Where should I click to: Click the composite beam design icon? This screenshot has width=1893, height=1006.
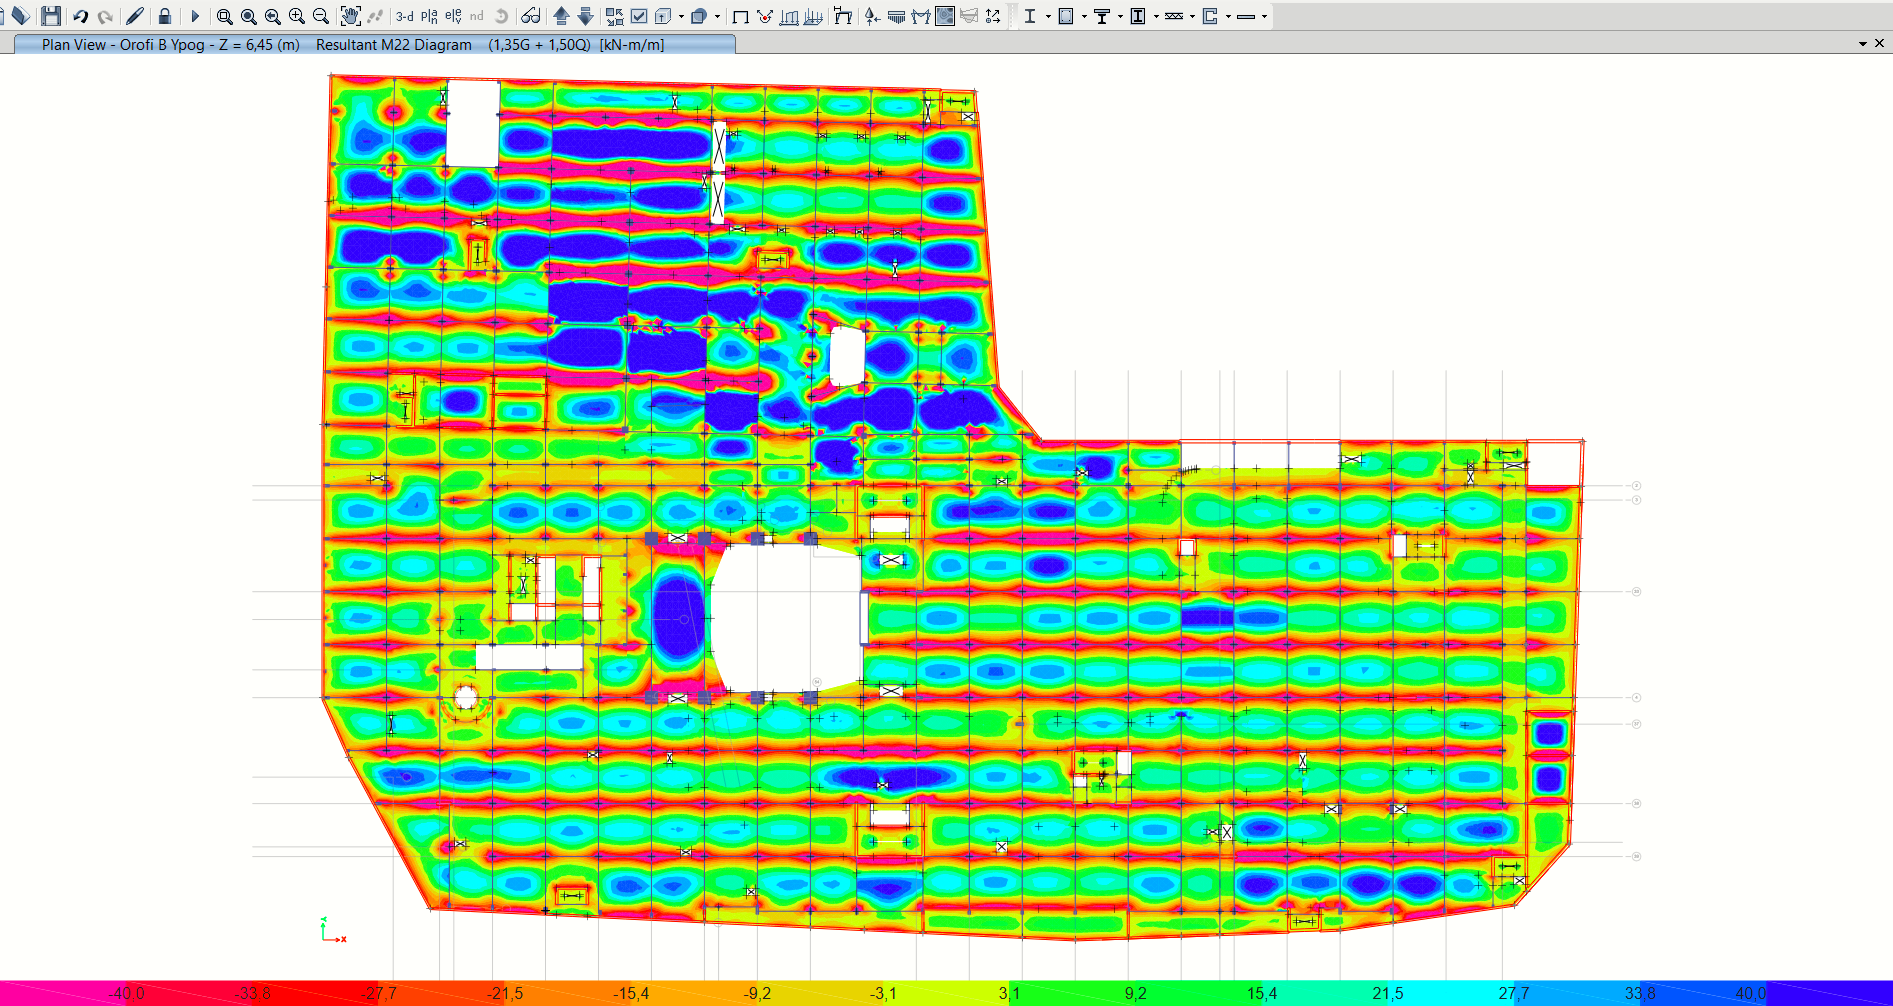pos(1101,16)
